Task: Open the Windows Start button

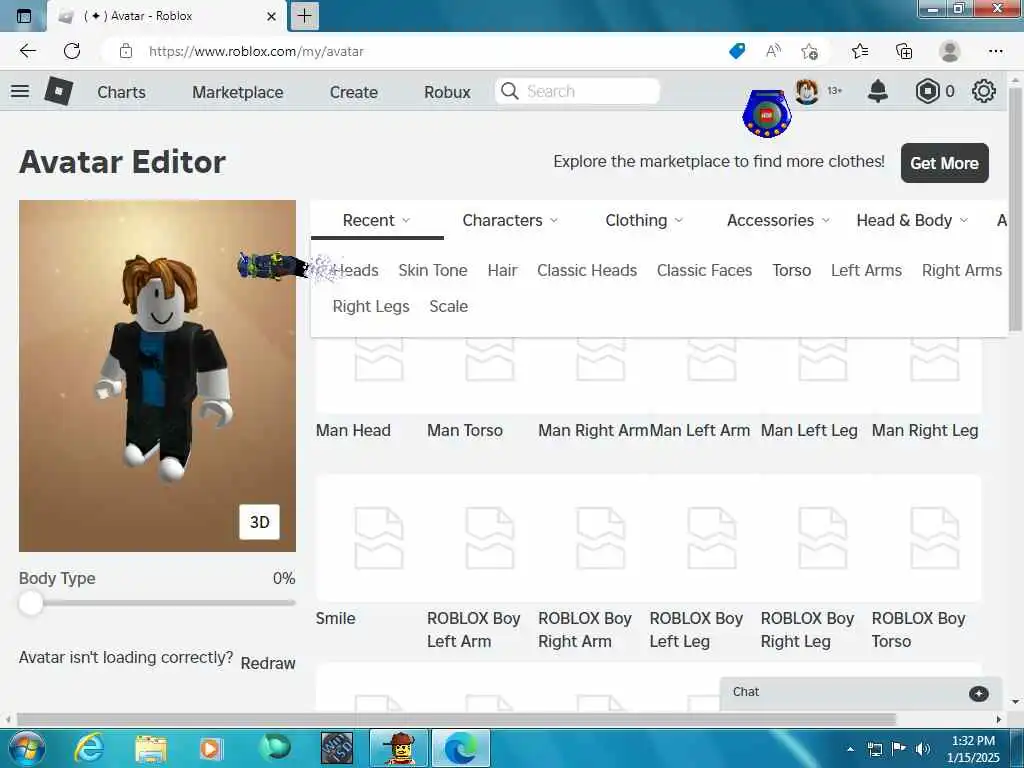Action: [25, 748]
